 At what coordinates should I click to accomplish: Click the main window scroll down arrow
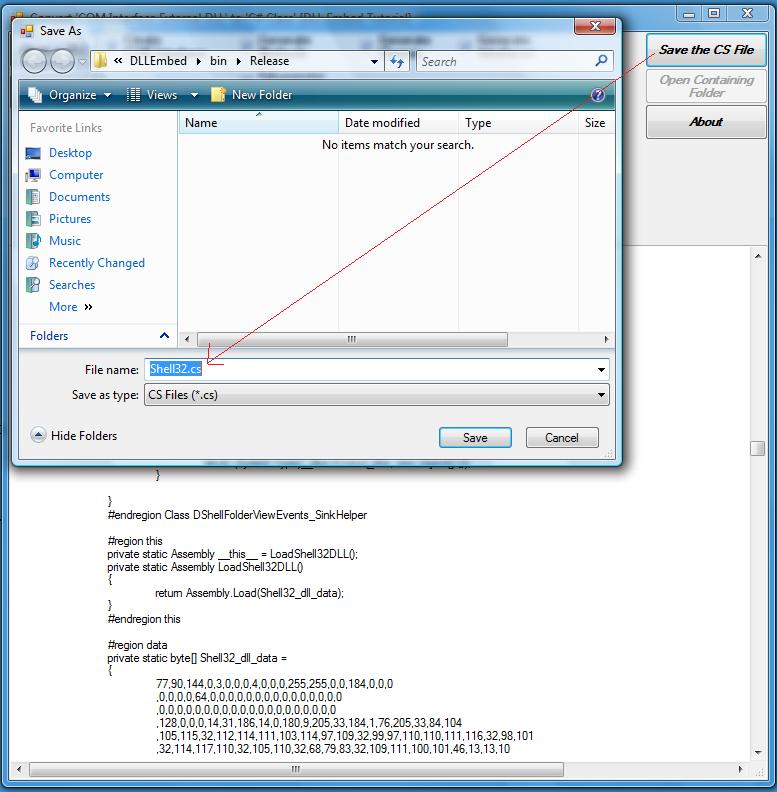click(758, 753)
